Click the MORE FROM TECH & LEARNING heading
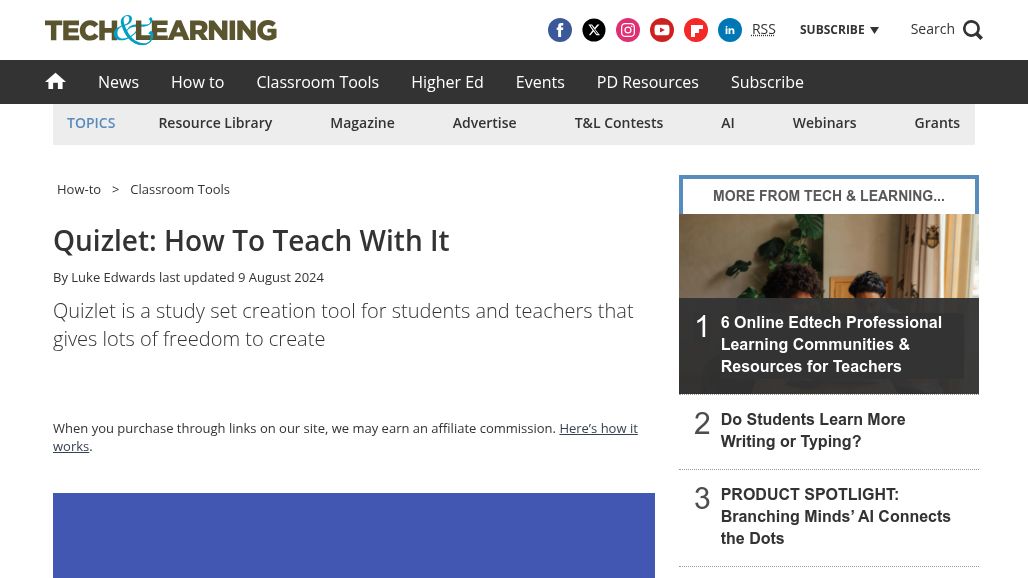1028x578 pixels. [829, 196]
